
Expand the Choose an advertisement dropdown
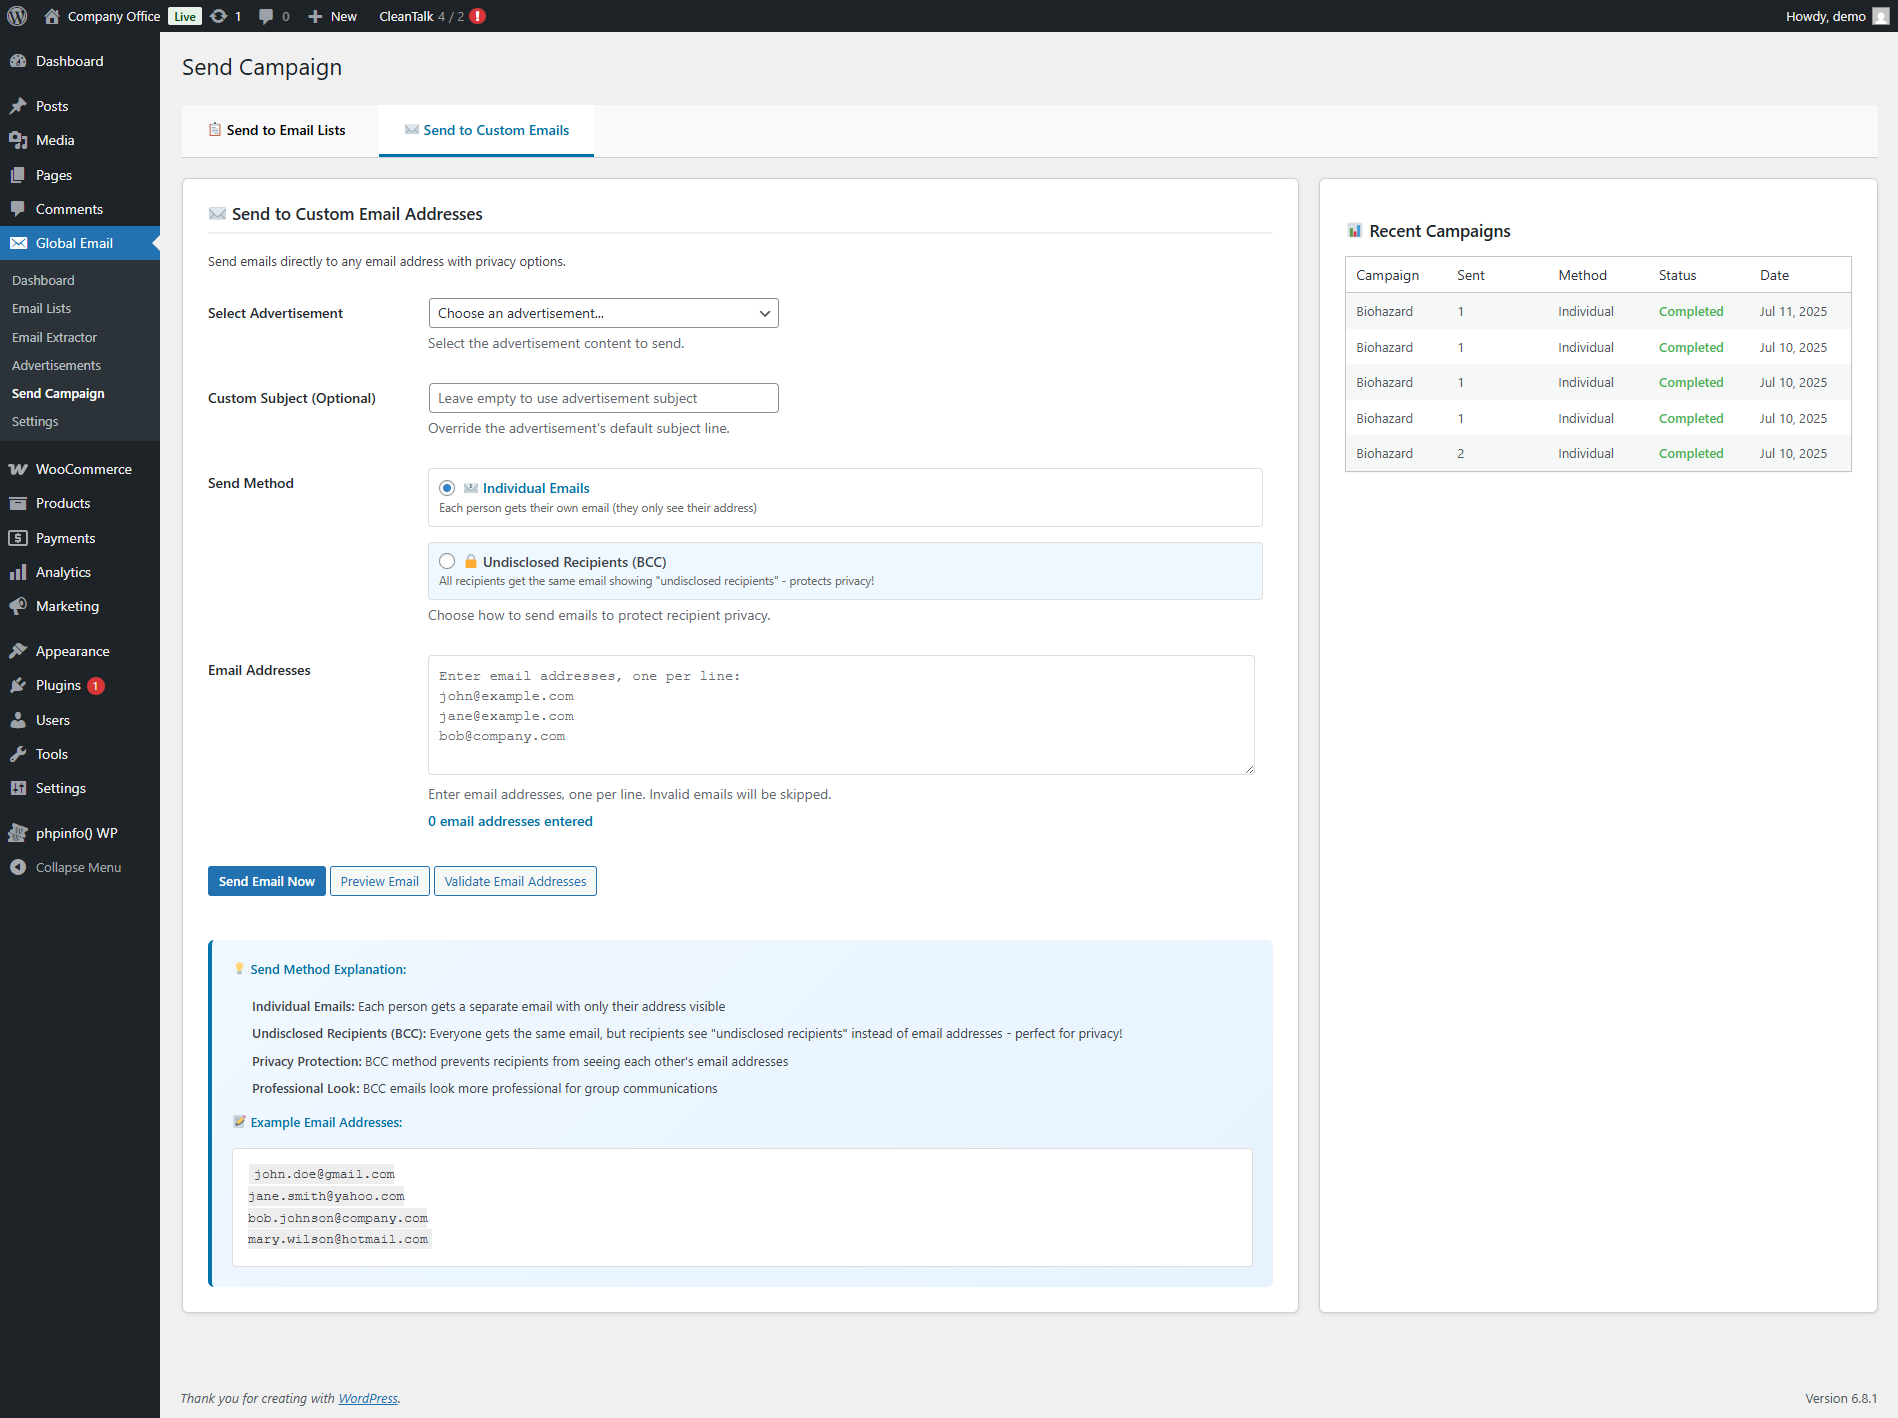point(603,313)
